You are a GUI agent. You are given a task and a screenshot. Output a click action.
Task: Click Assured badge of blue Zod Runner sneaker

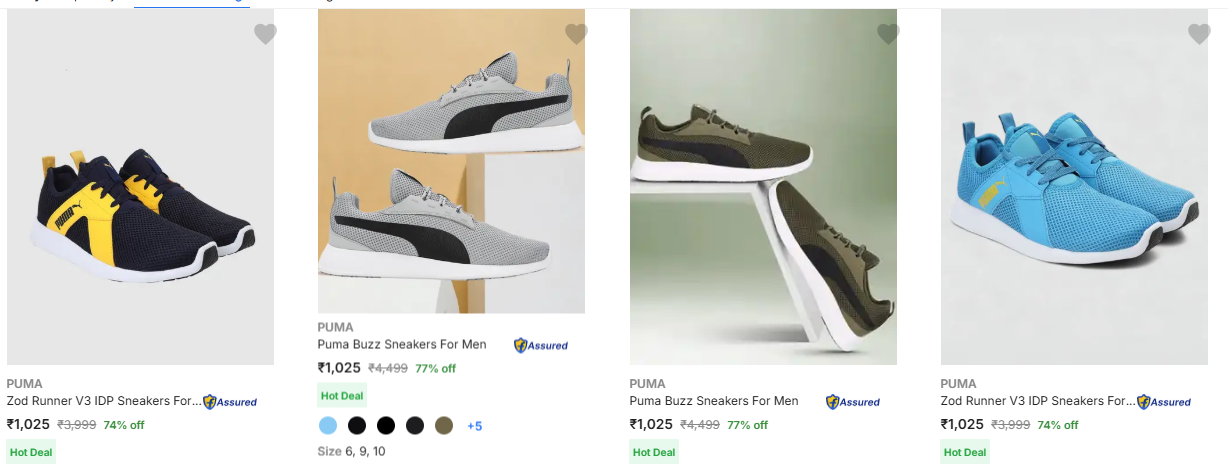pos(1164,402)
